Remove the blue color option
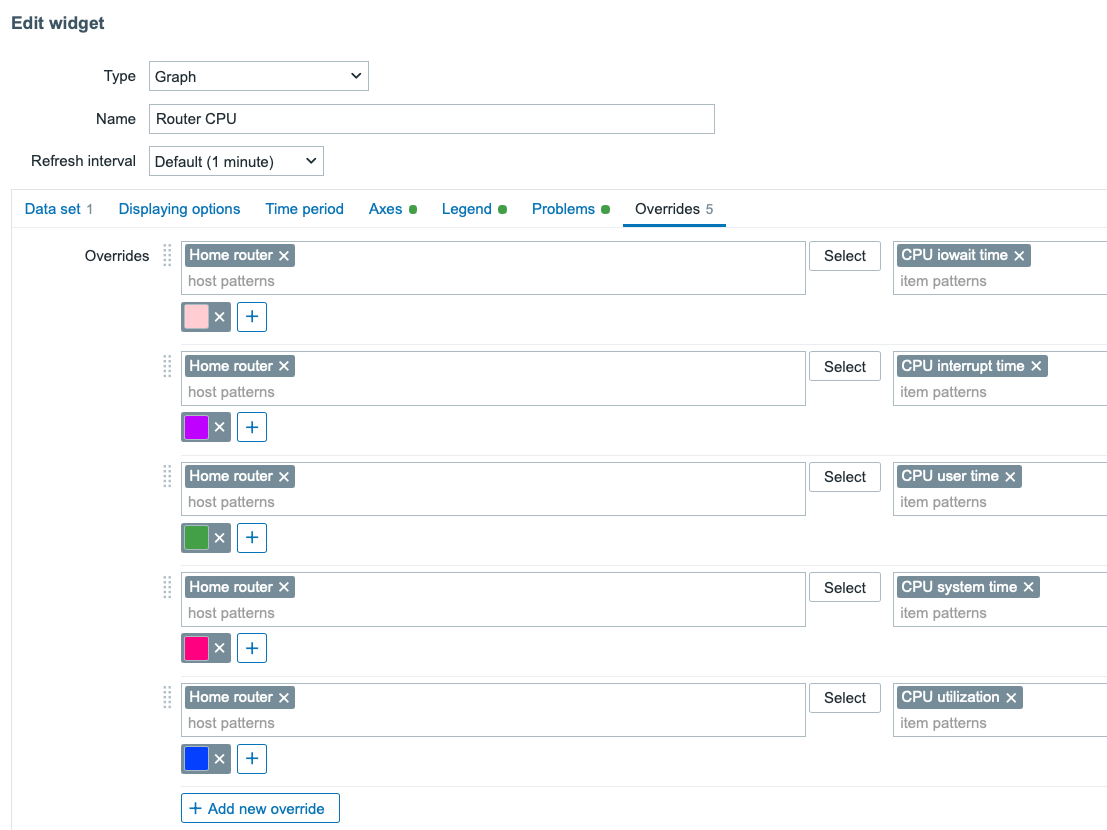 pos(220,759)
